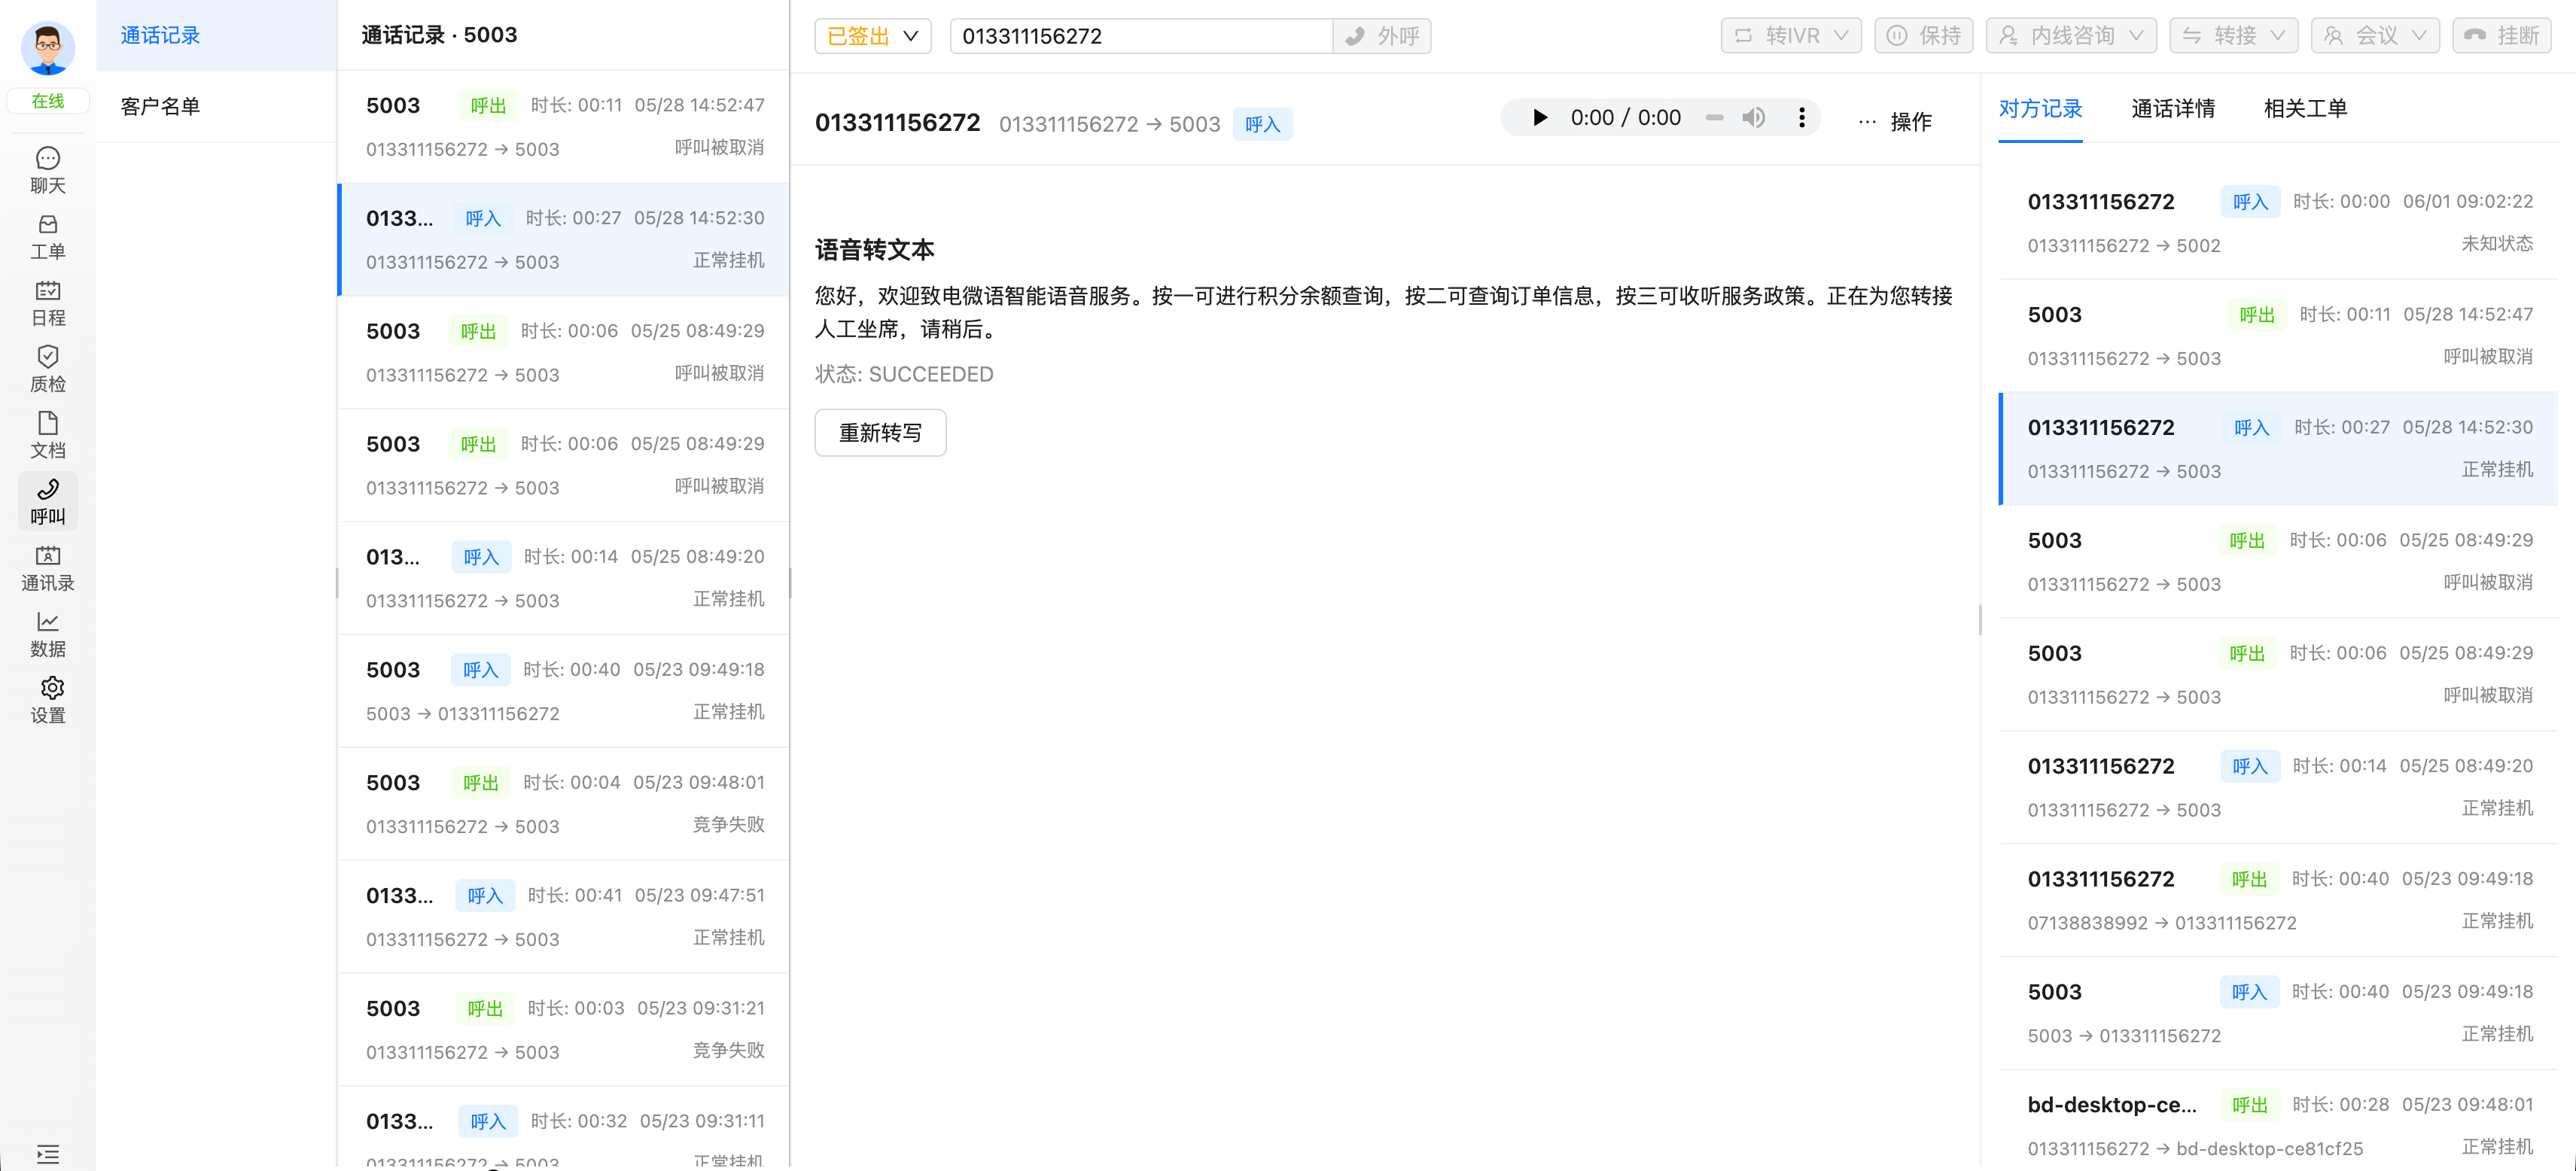2576x1171 pixels.
Task: Open the audio player more options menu
Action: 1802,118
